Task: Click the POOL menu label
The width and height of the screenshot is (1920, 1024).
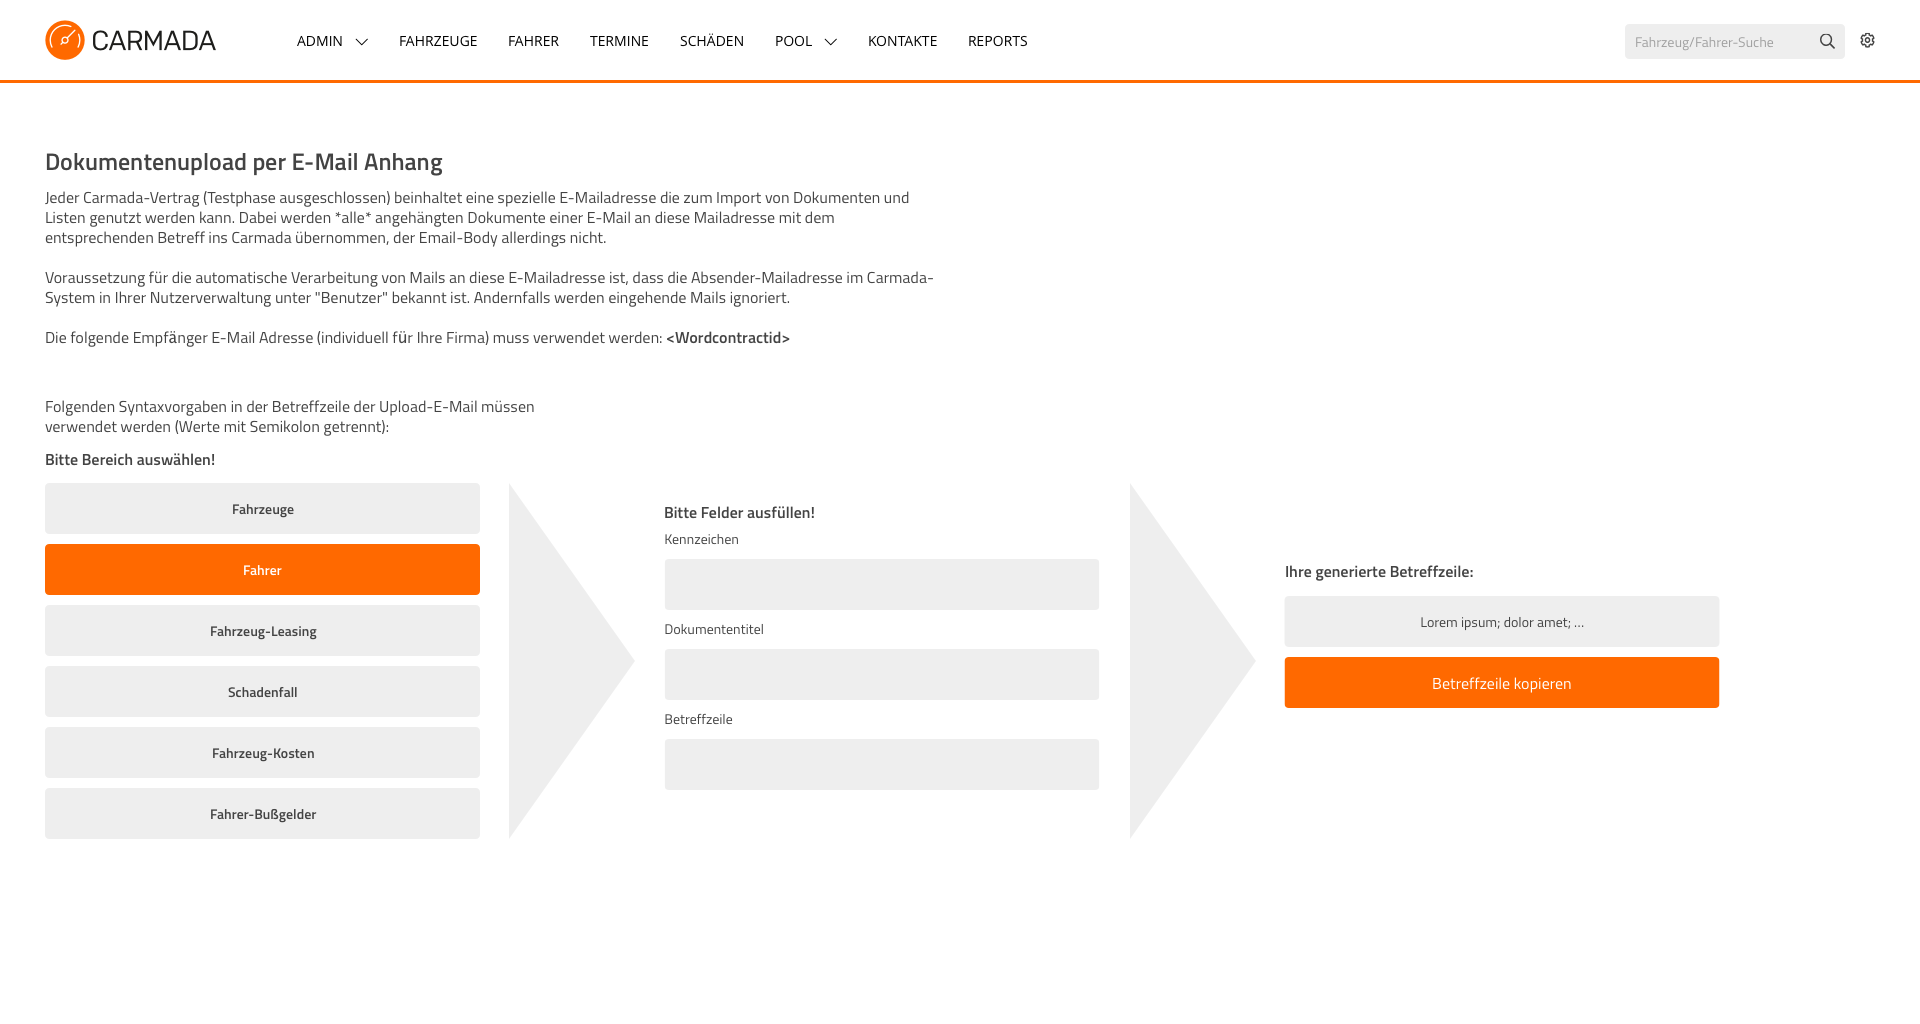Action: point(793,41)
